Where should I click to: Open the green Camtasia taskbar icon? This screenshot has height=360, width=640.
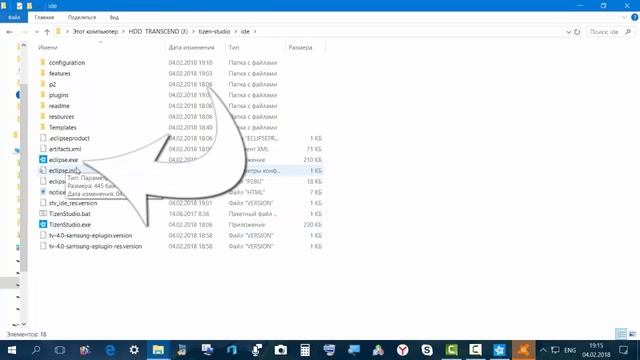(451, 350)
